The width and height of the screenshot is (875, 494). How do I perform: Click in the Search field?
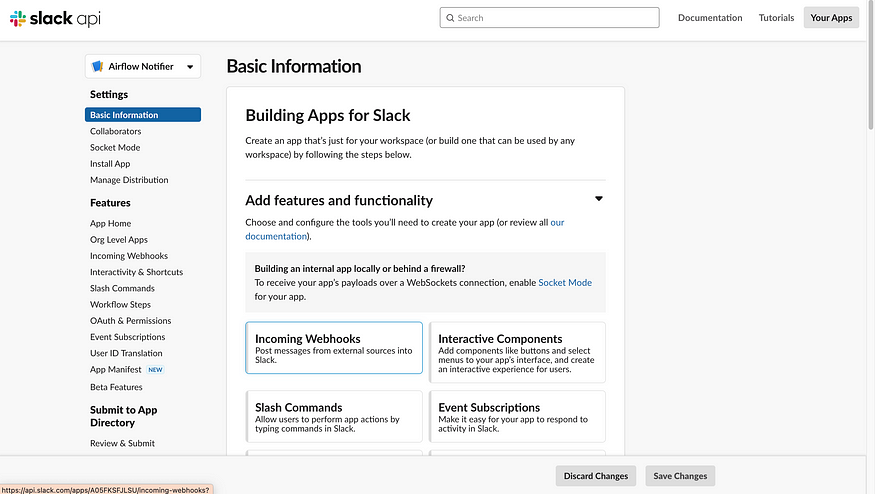point(549,18)
